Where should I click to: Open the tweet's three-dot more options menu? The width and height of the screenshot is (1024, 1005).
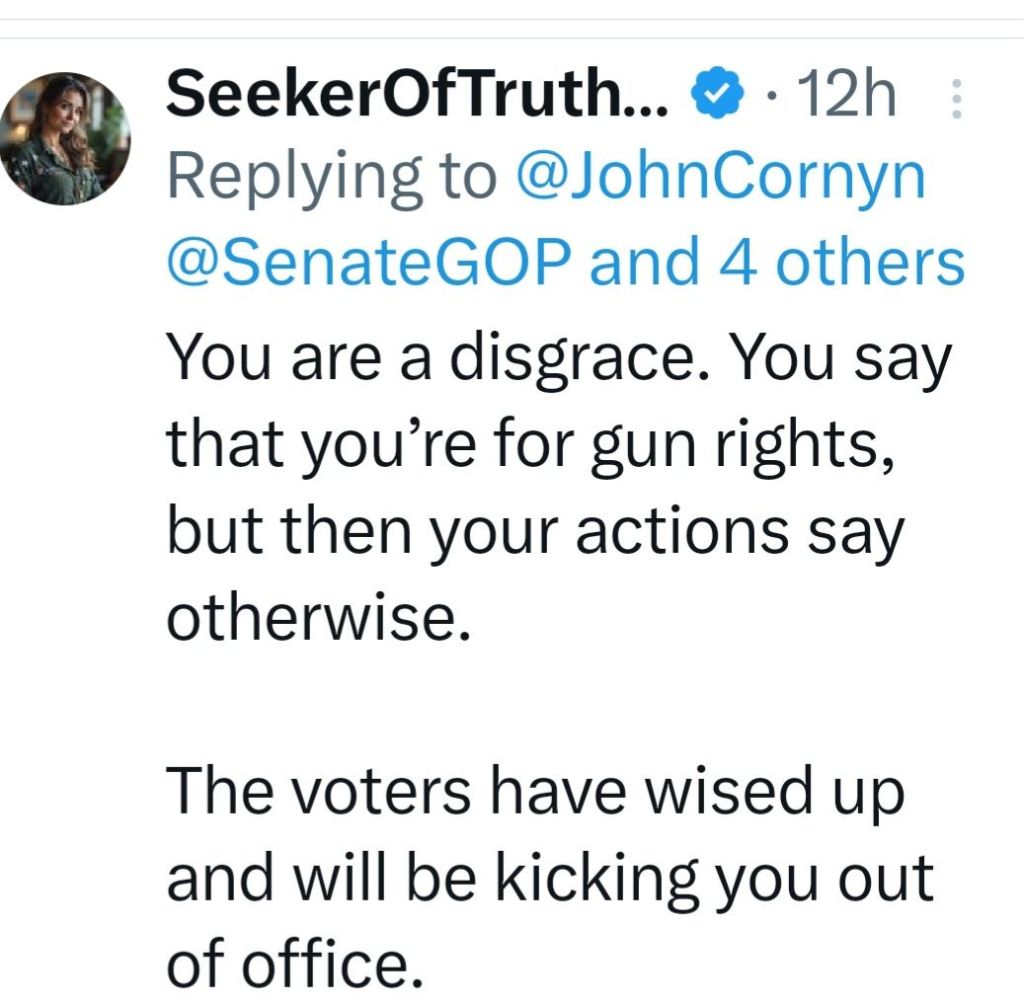tap(956, 99)
